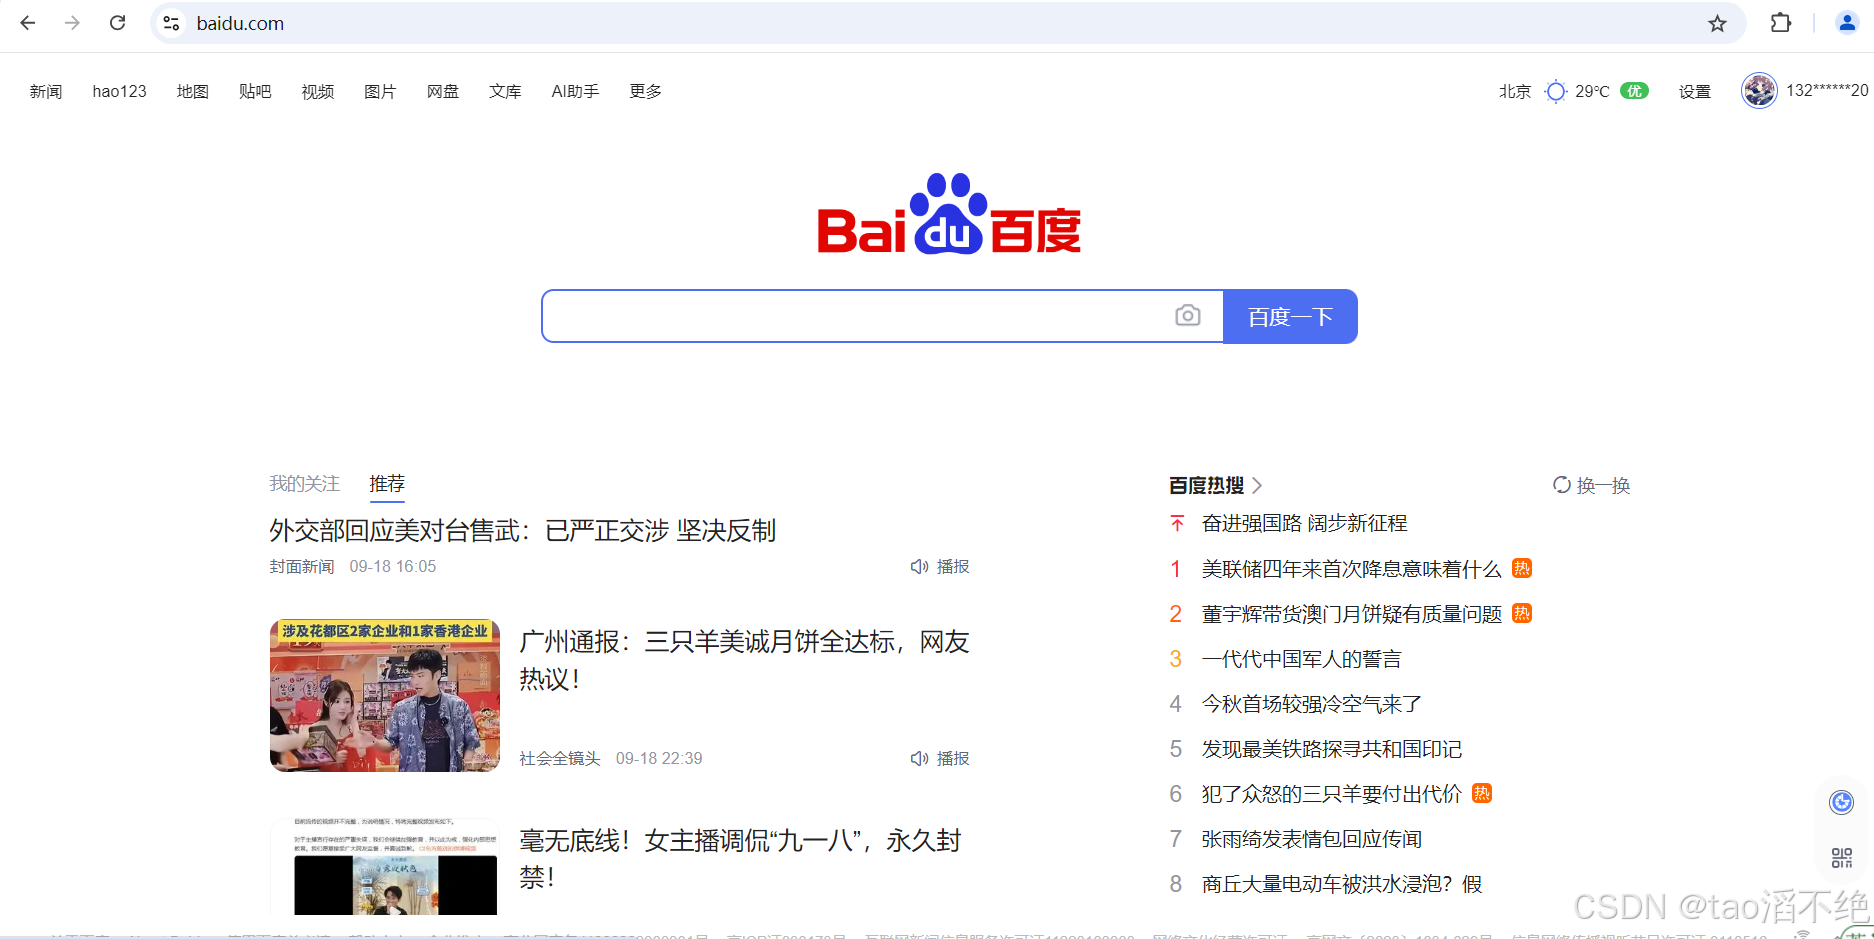Click the green air quality 优 badge
The height and width of the screenshot is (939, 1874).
1634,91
